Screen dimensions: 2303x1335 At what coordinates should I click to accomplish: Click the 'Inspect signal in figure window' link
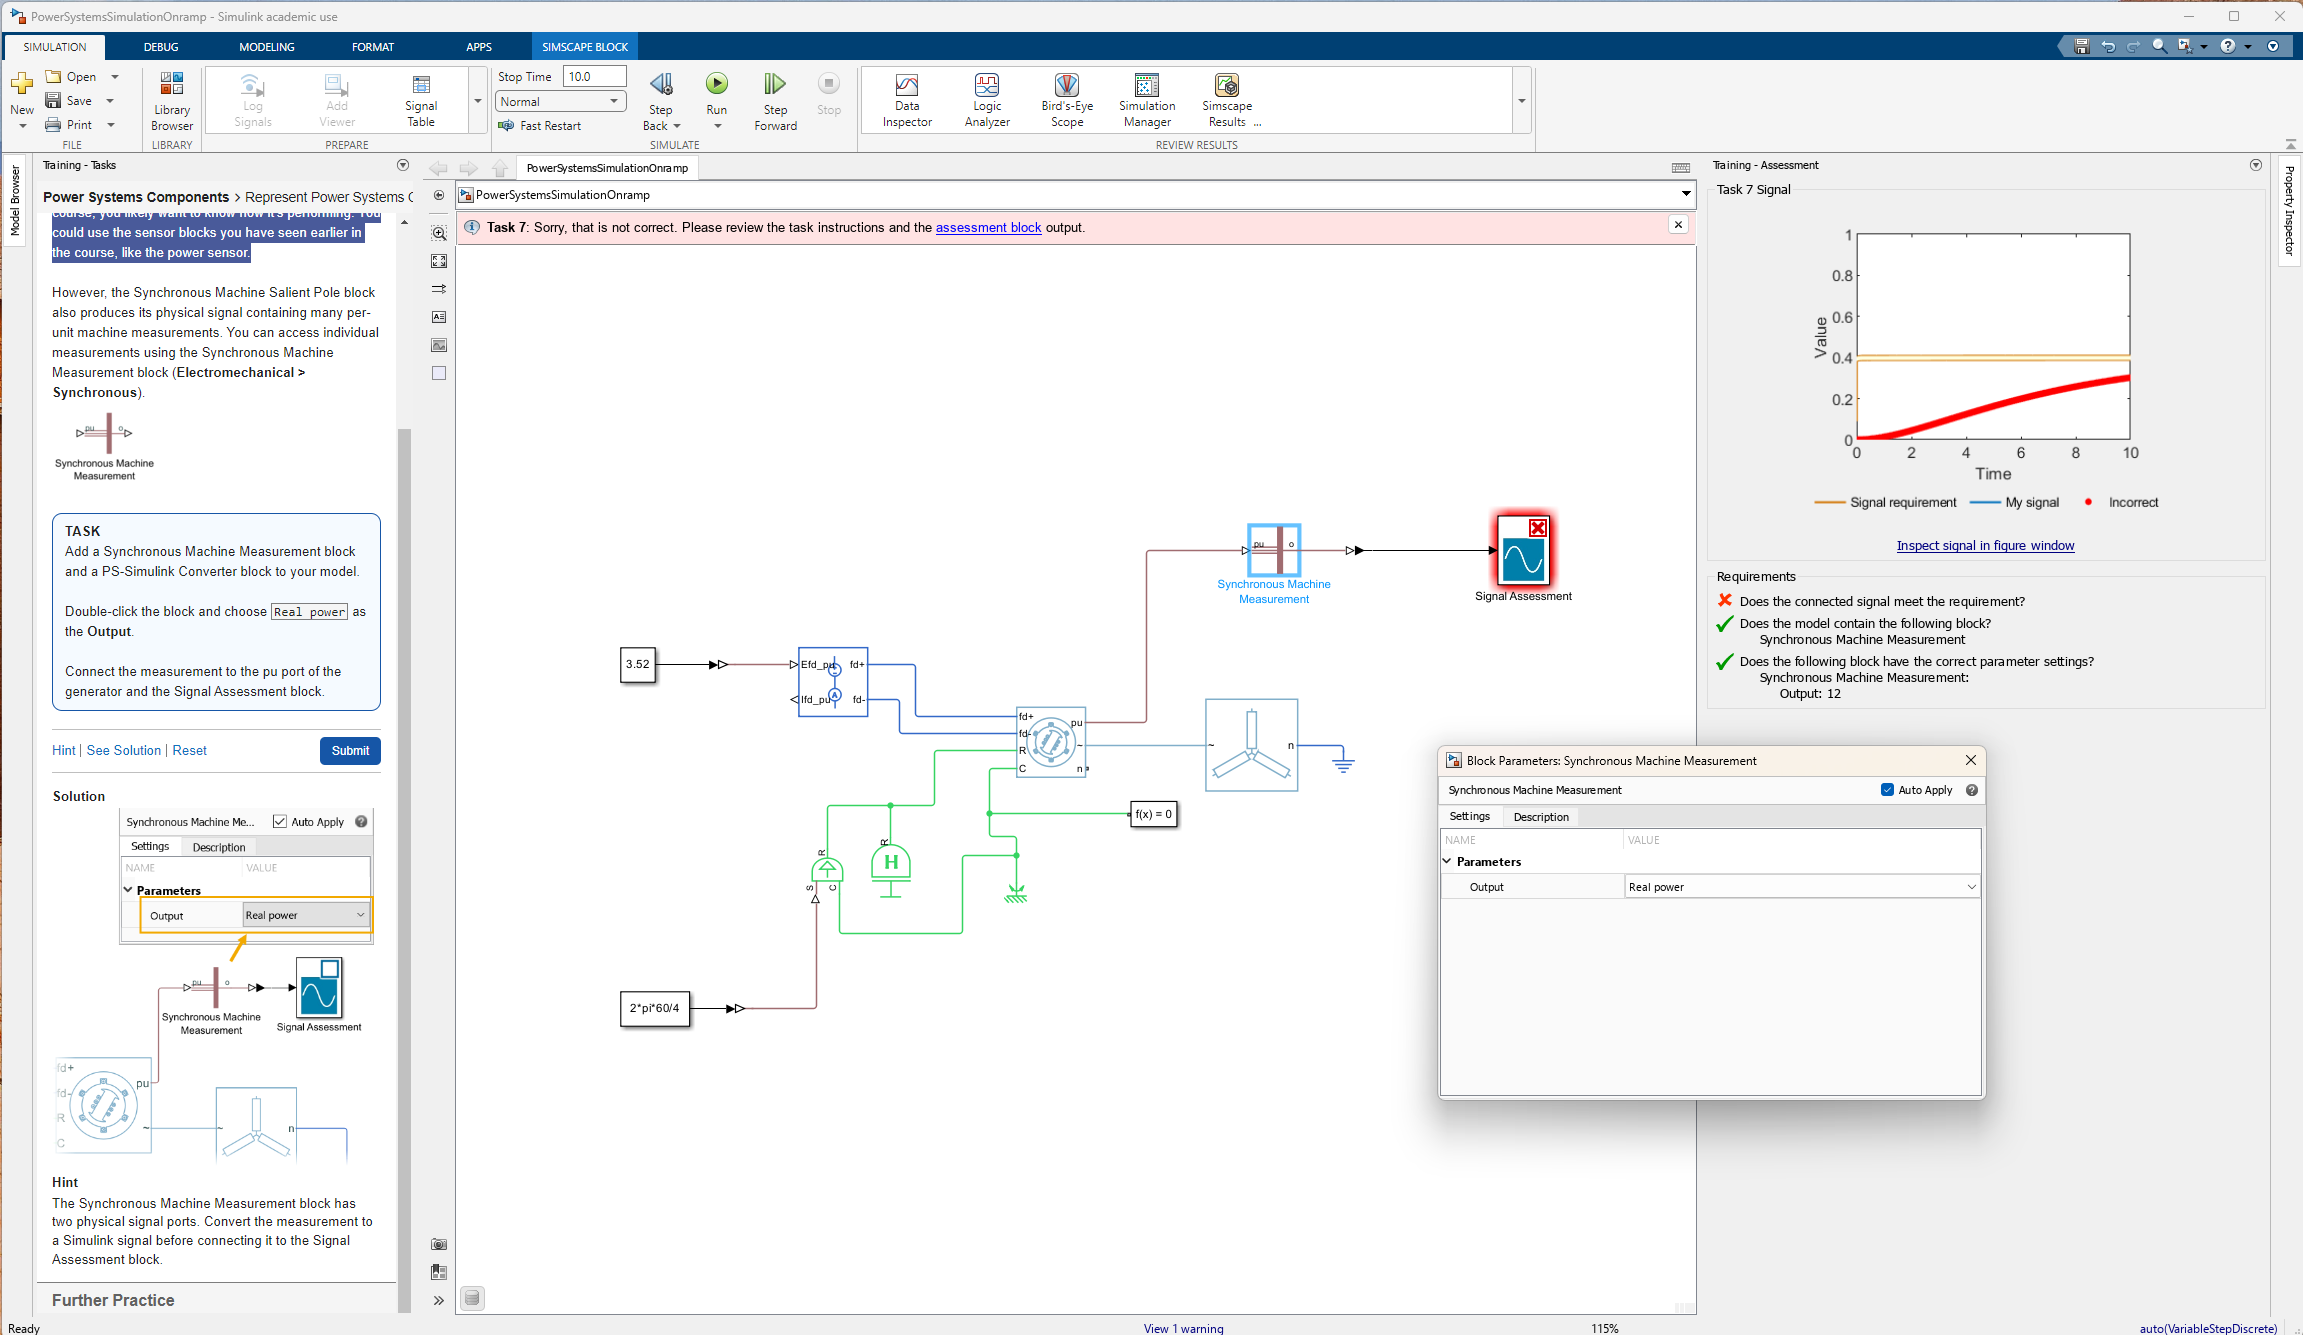1984,545
